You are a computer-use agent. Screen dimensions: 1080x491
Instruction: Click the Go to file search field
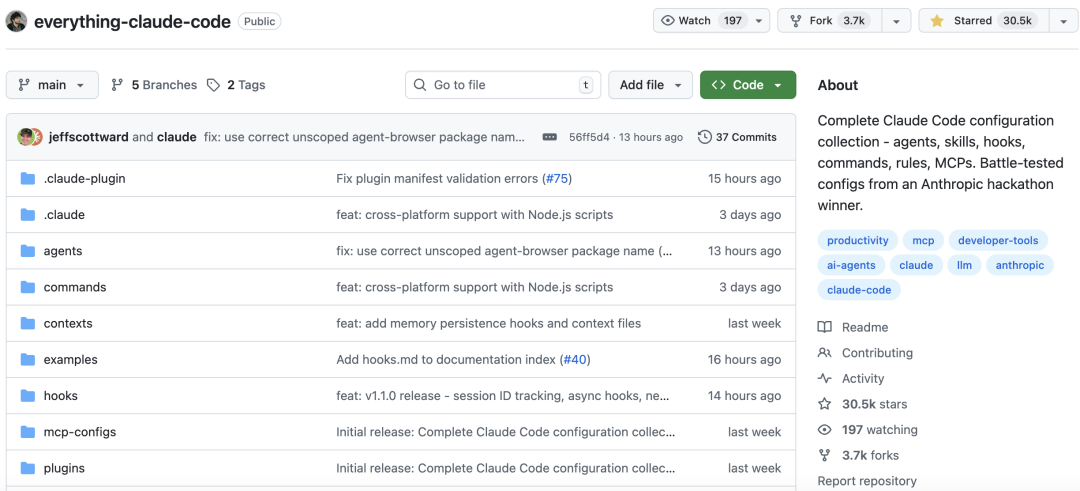500,85
